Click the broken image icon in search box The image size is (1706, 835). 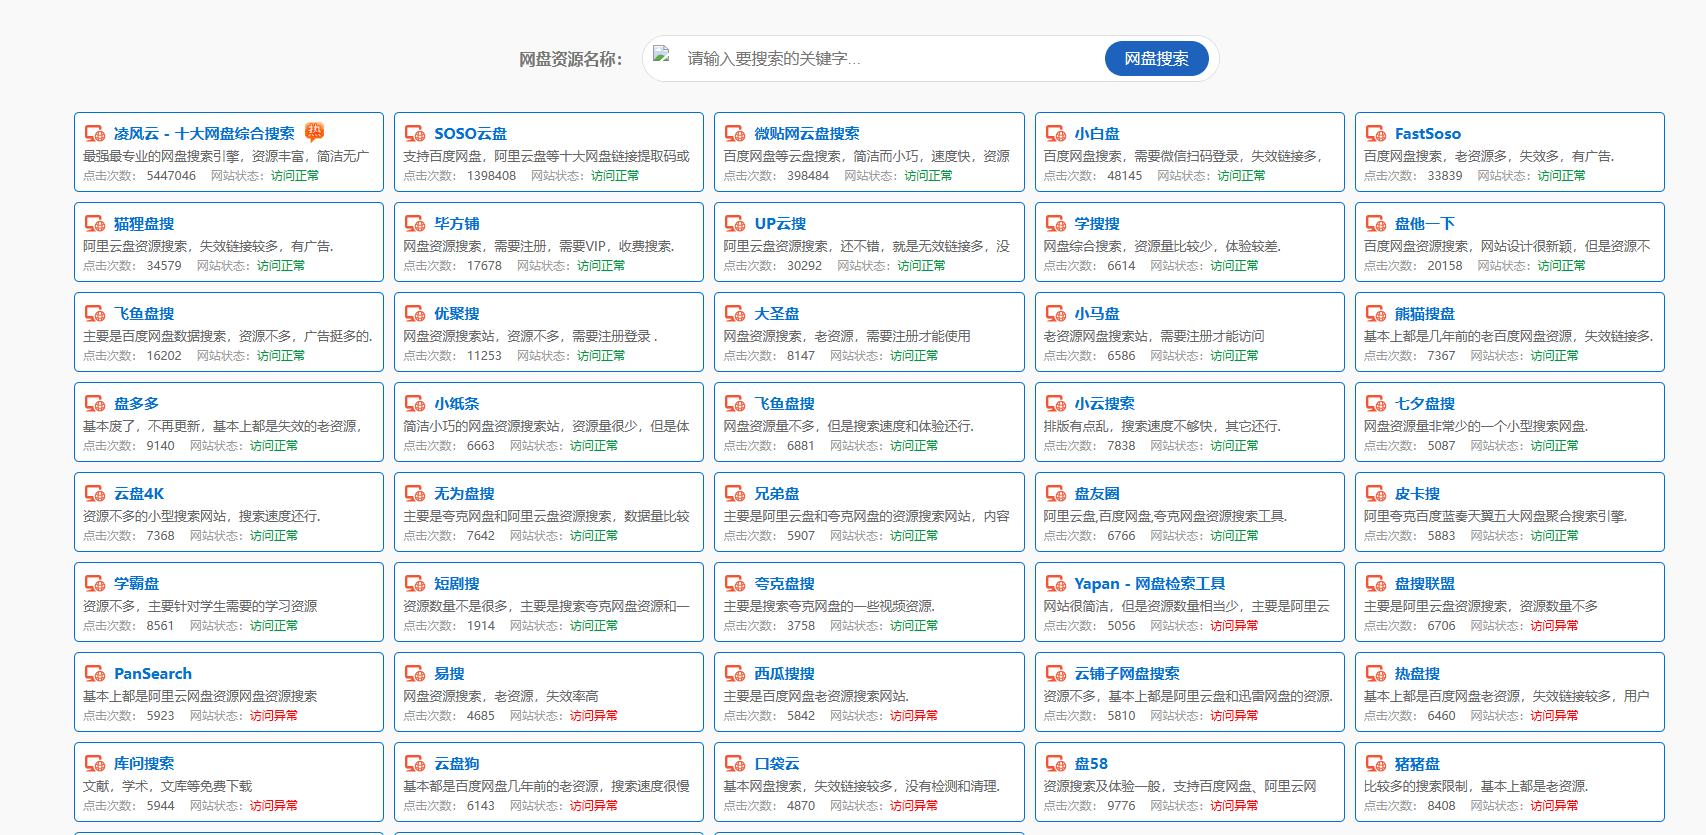661,54
